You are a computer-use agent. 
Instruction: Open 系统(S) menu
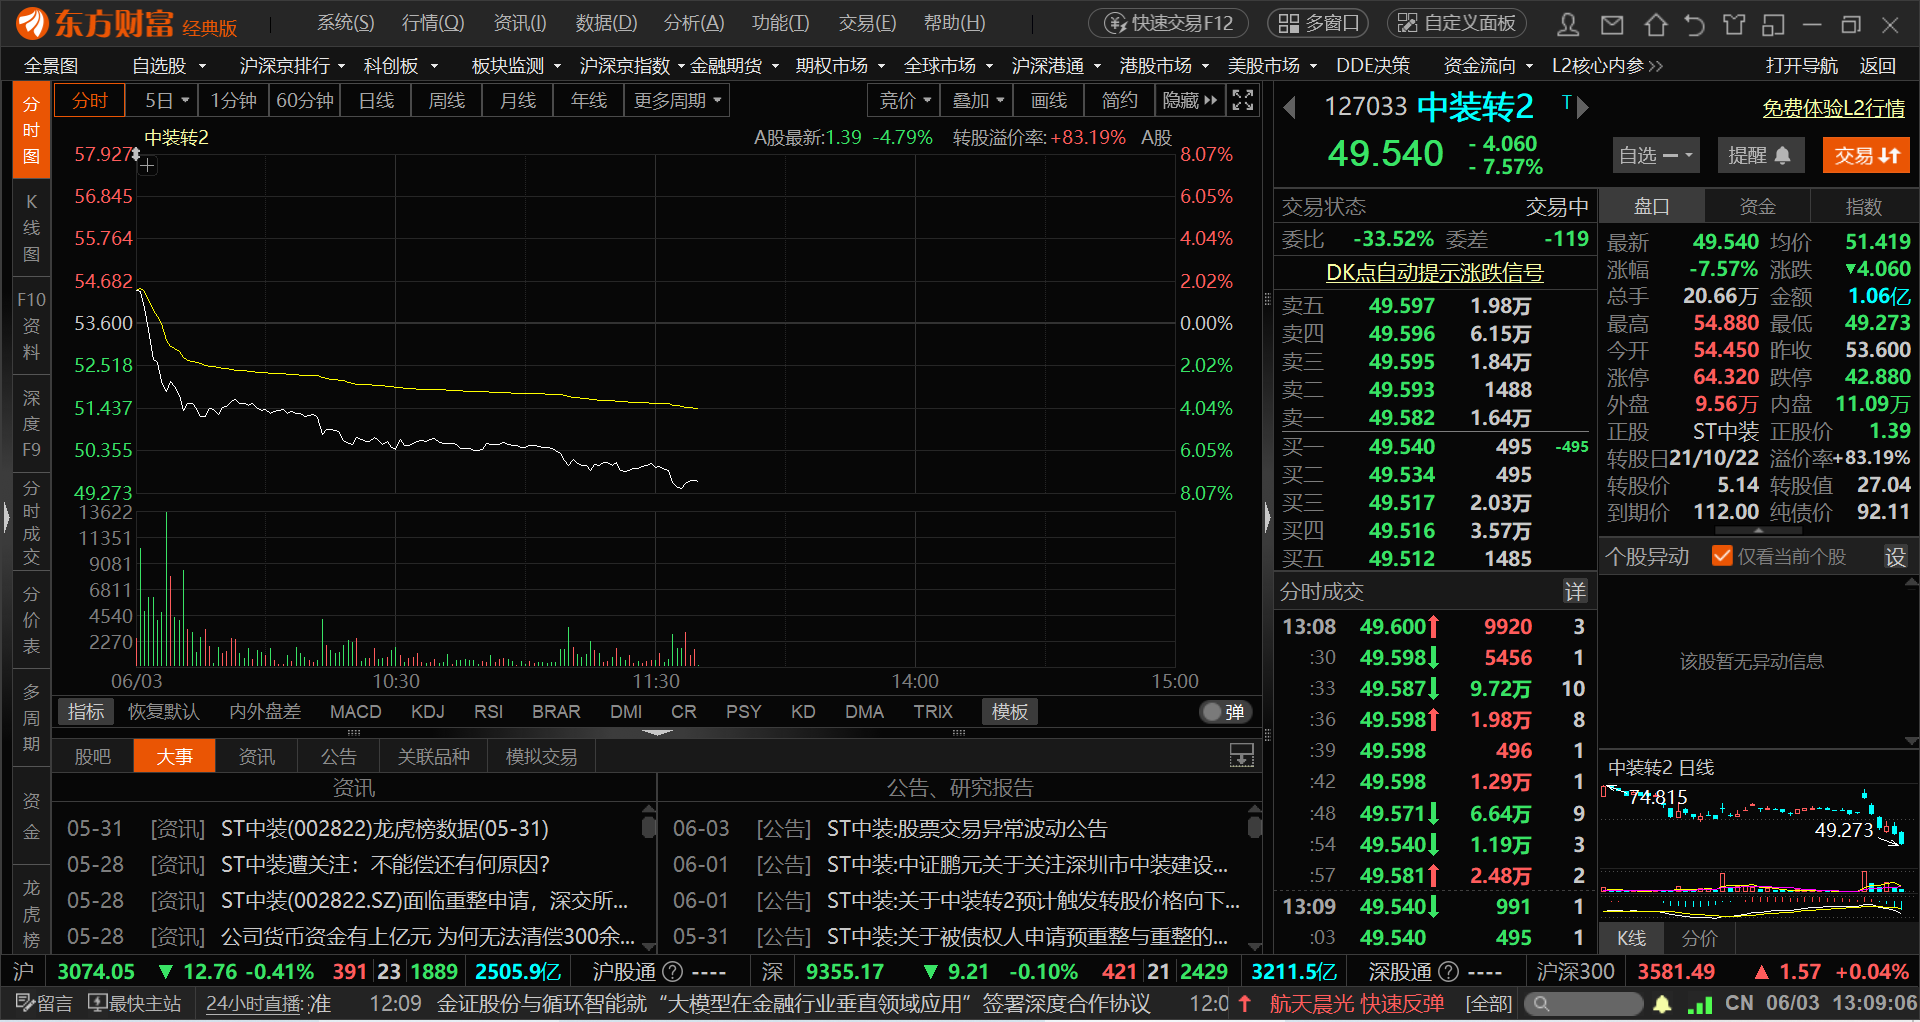(346, 23)
